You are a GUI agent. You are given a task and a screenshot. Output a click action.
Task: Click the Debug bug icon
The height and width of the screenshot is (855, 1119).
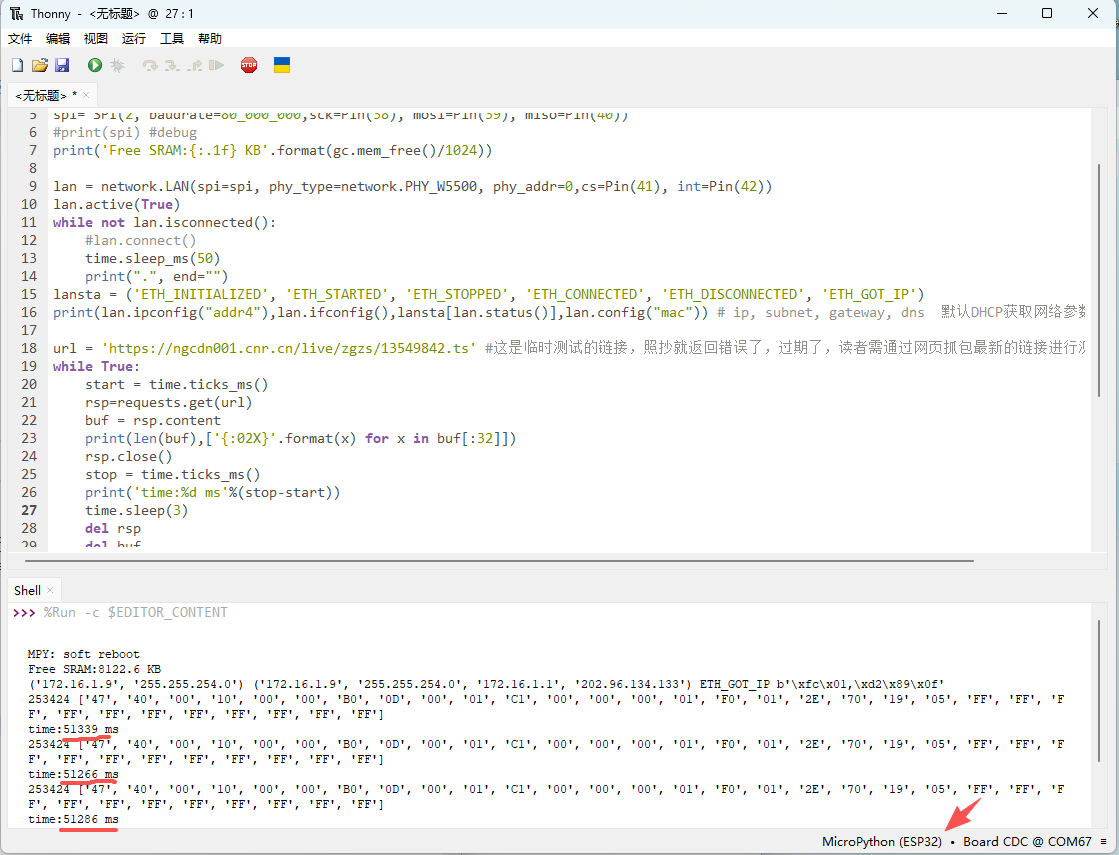pos(117,65)
